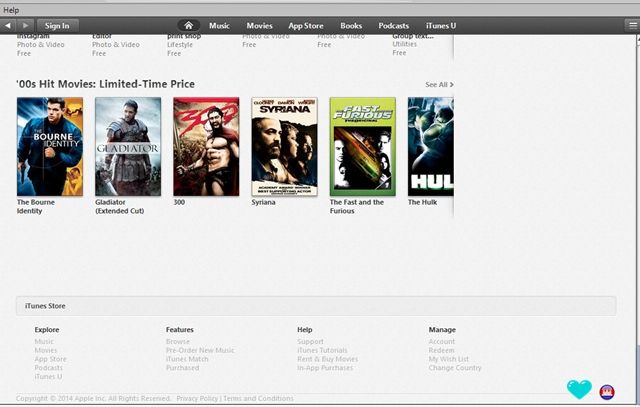Open My Wish List link
This screenshot has width=640, height=407.
coord(449,359)
